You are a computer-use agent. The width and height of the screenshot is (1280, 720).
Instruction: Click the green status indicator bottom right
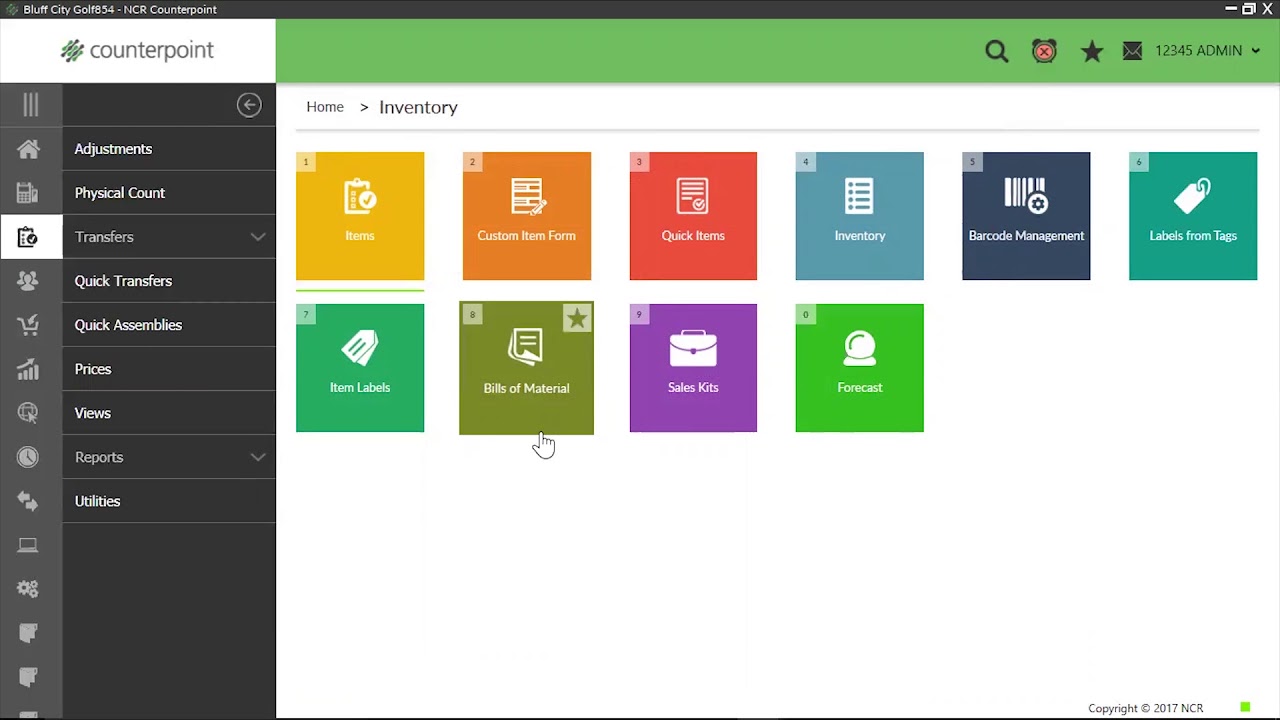coord(1245,707)
